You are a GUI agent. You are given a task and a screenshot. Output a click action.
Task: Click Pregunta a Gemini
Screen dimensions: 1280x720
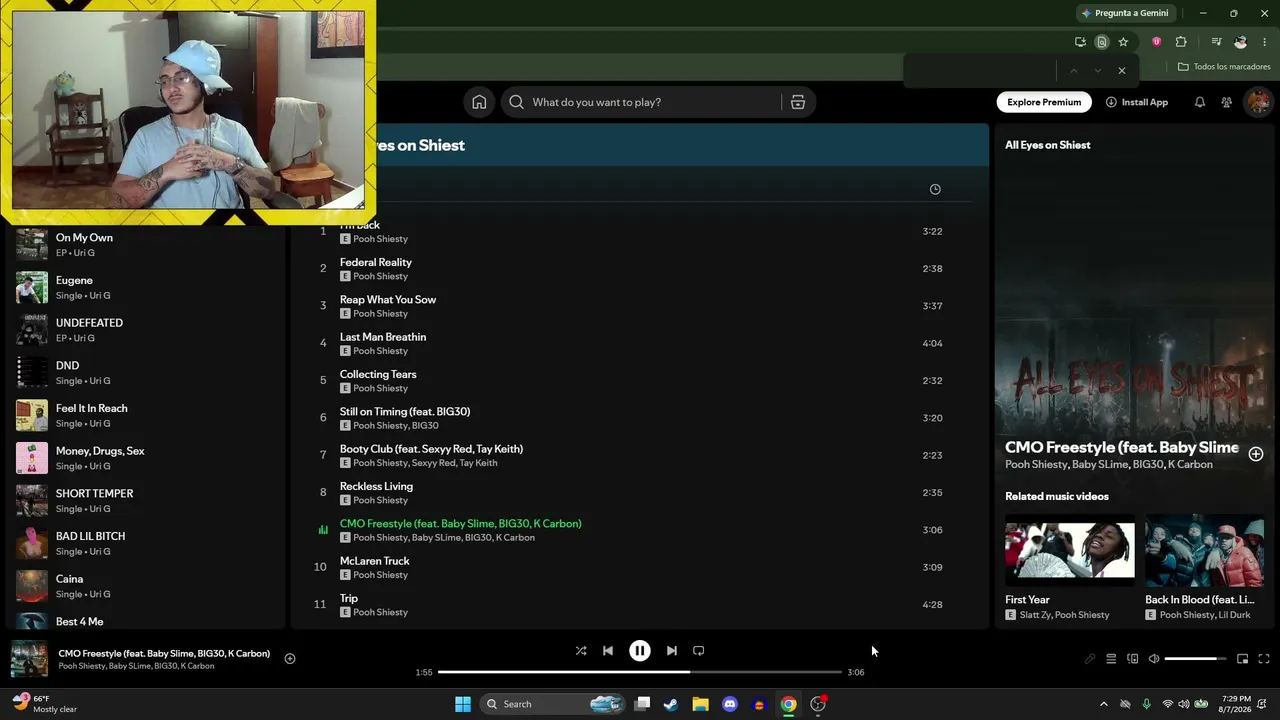[x=1125, y=13]
